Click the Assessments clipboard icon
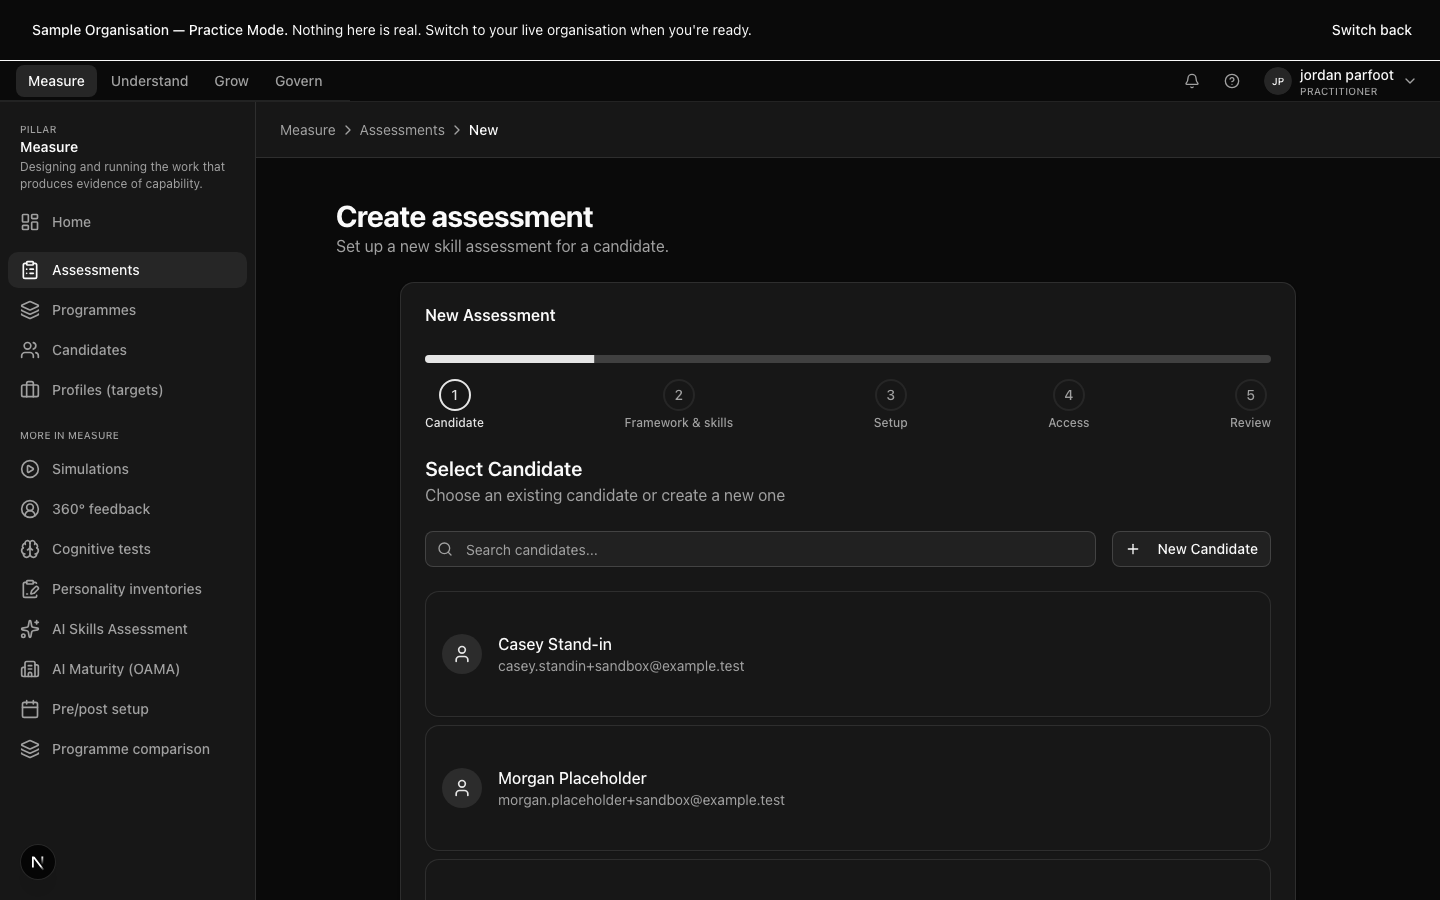1440x900 pixels. coord(30,270)
